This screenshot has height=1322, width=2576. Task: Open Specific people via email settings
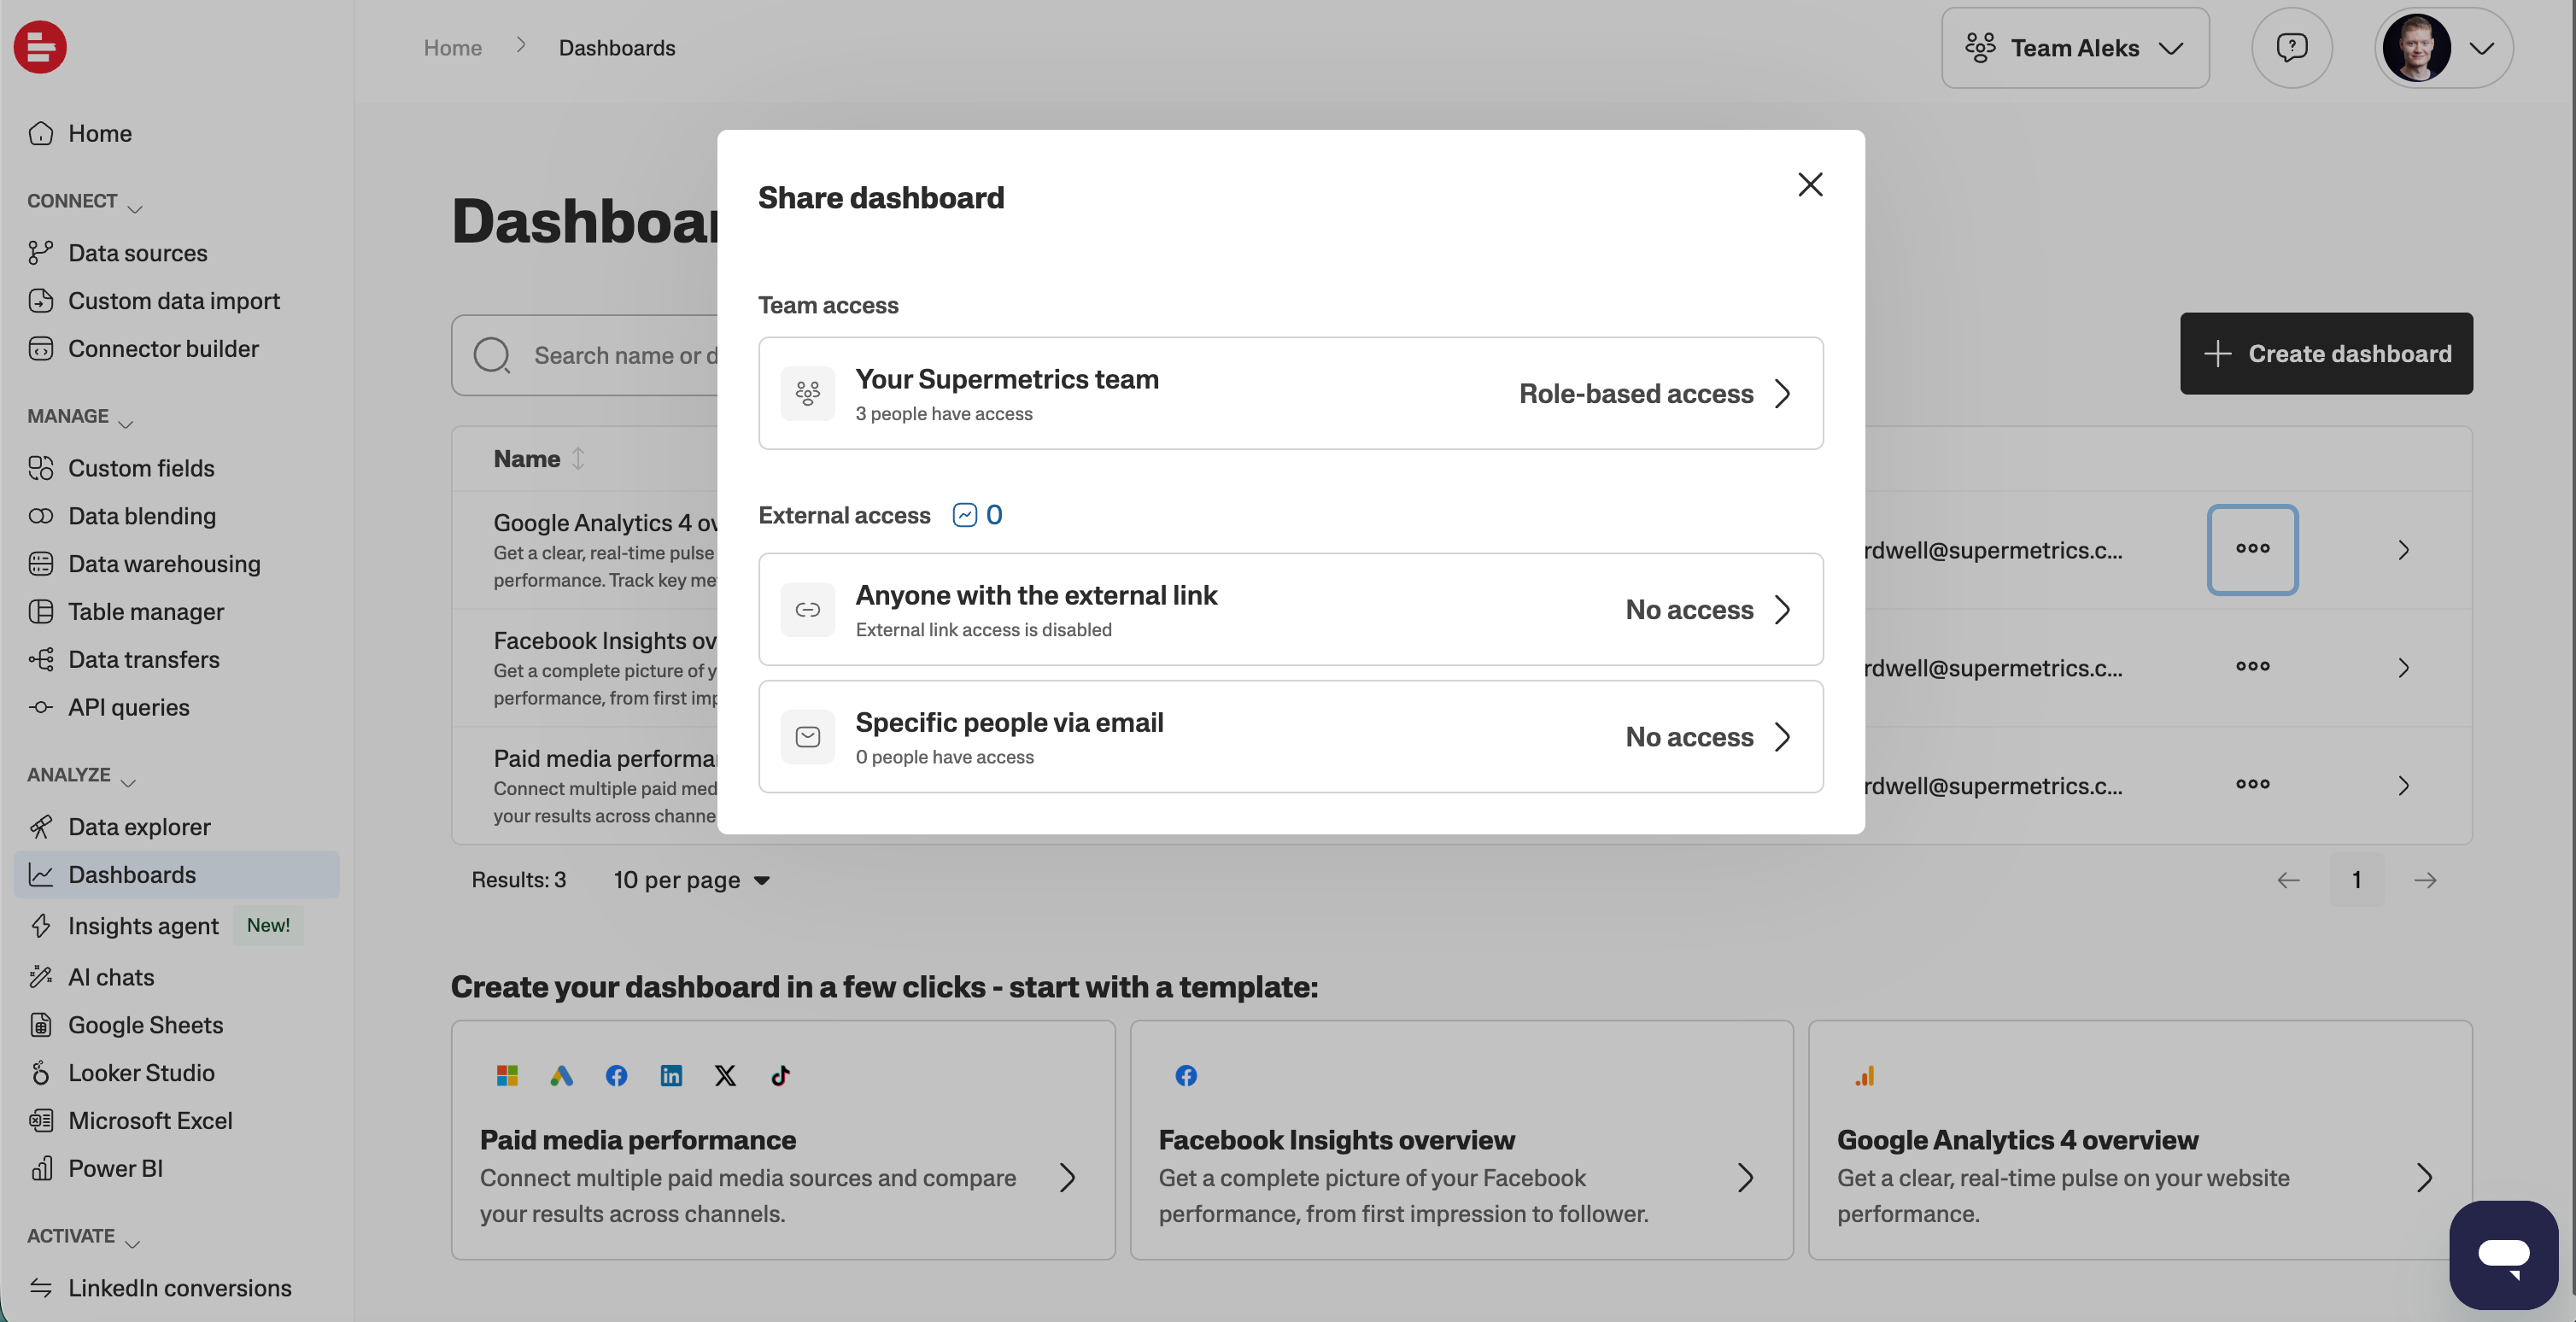[x=1290, y=737]
